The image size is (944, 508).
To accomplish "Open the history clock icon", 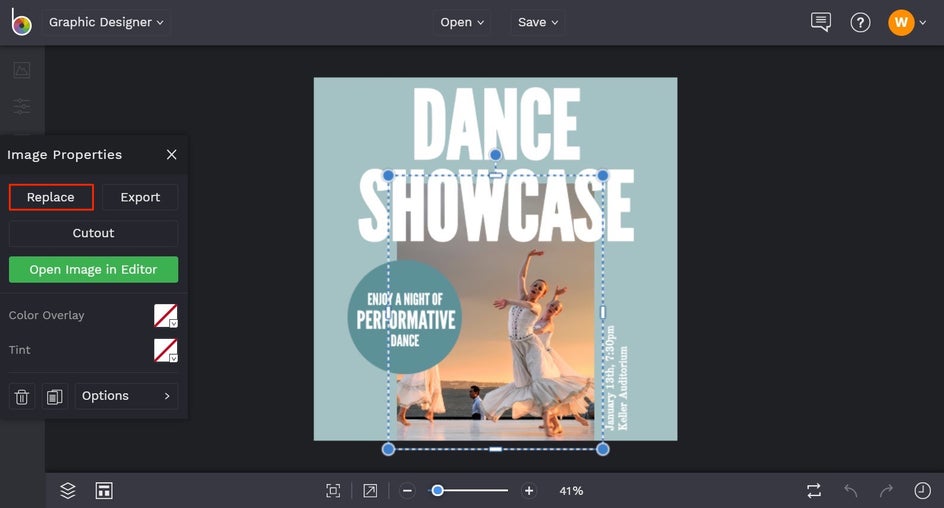I will pyautogui.click(x=922, y=490).
